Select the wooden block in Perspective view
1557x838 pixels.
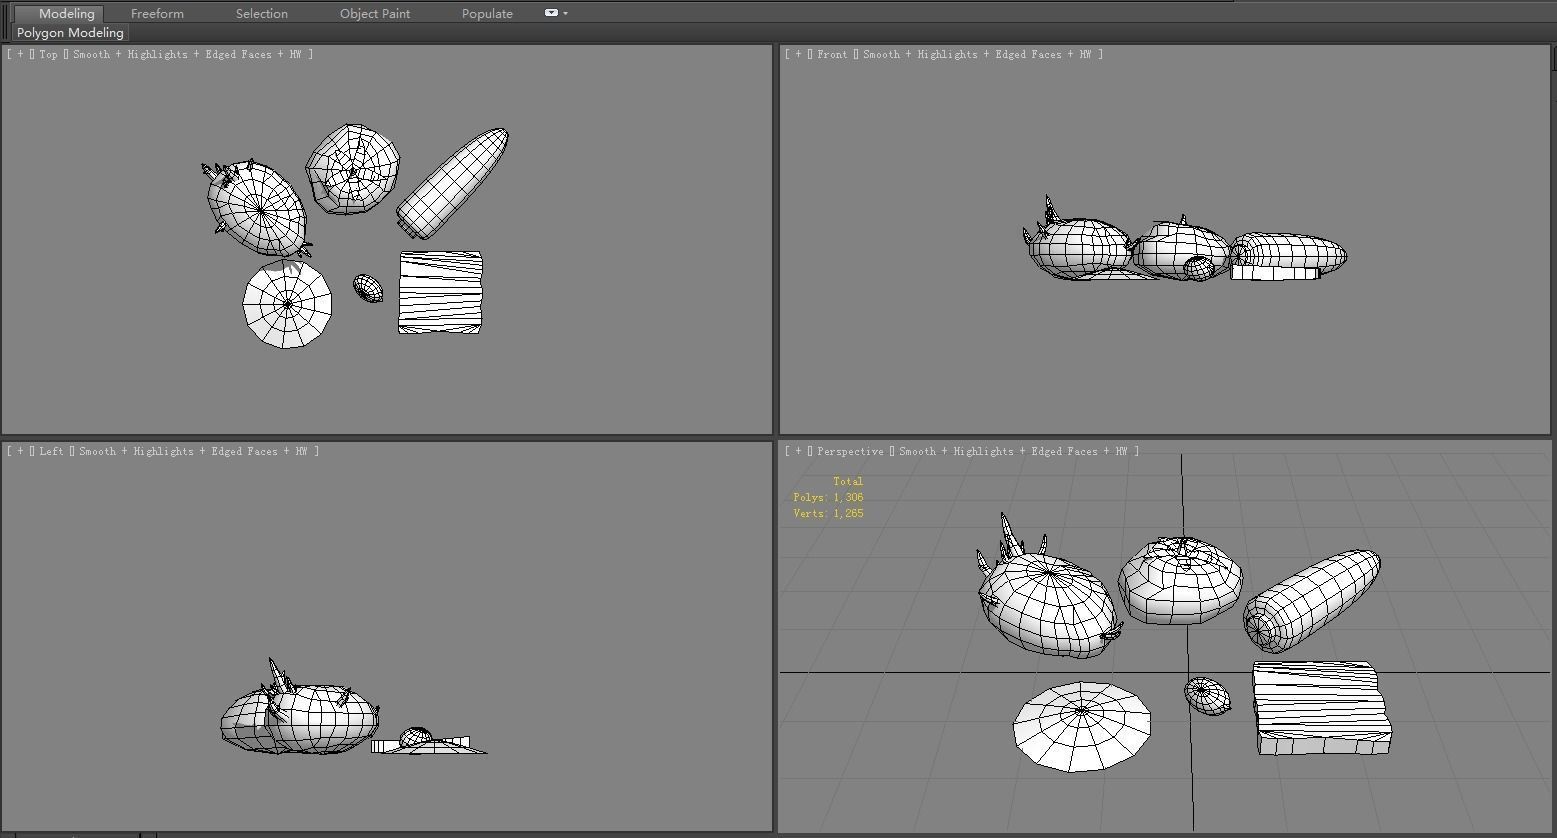(x=1322, y=708)
